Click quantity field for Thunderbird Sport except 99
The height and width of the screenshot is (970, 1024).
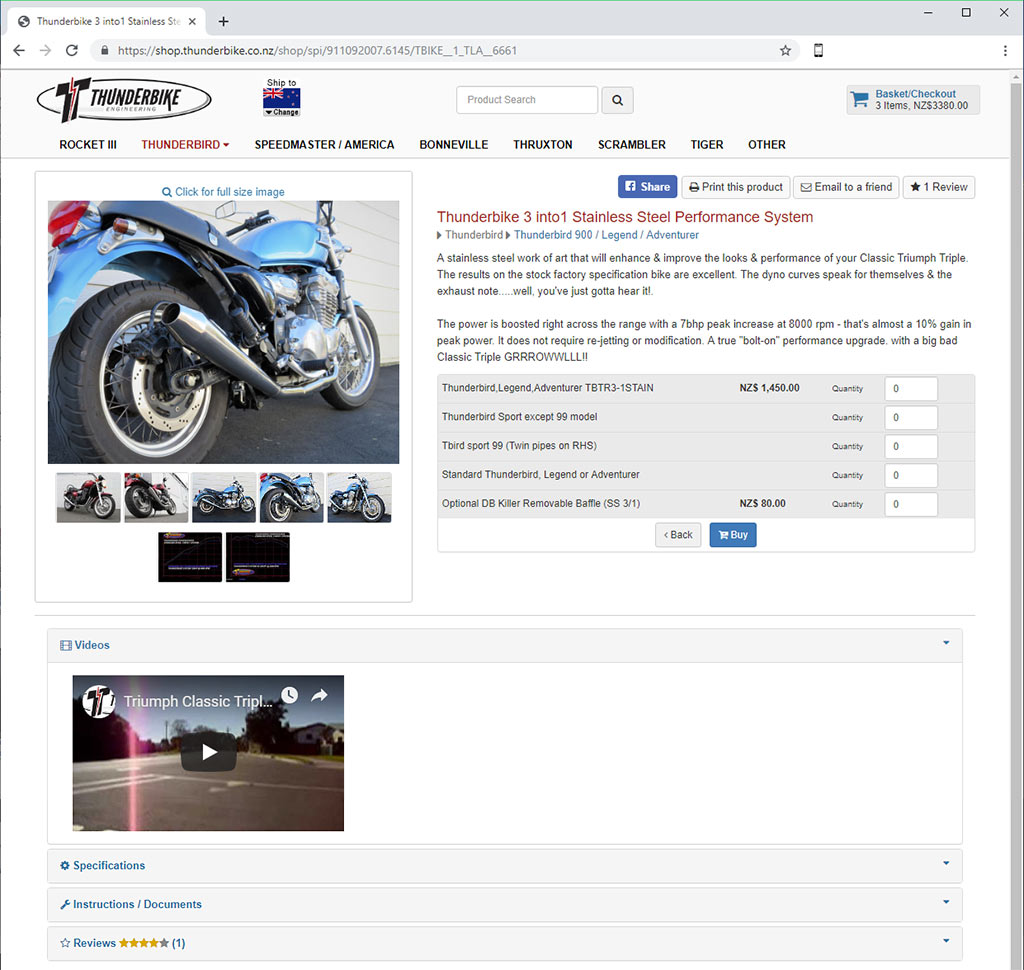(x=911, y=417)
